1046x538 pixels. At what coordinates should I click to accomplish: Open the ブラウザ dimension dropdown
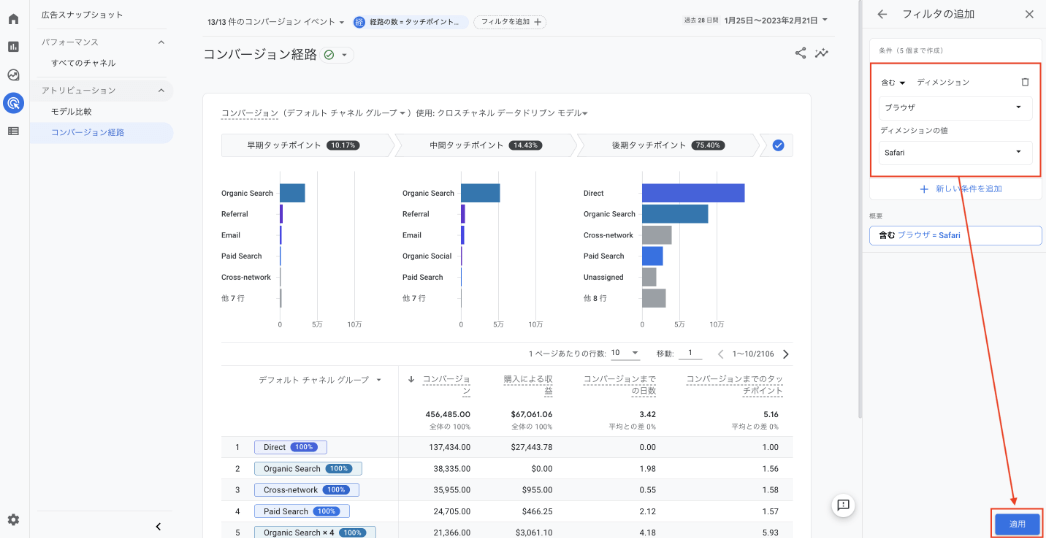click(955, 107)
